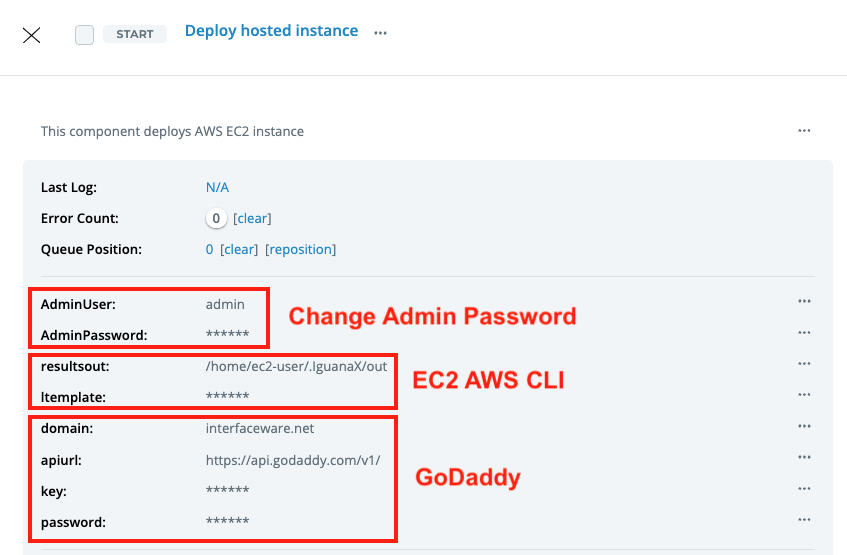Clear the Error Count
This screenshot has height=555, width=847.
(252, 218)
